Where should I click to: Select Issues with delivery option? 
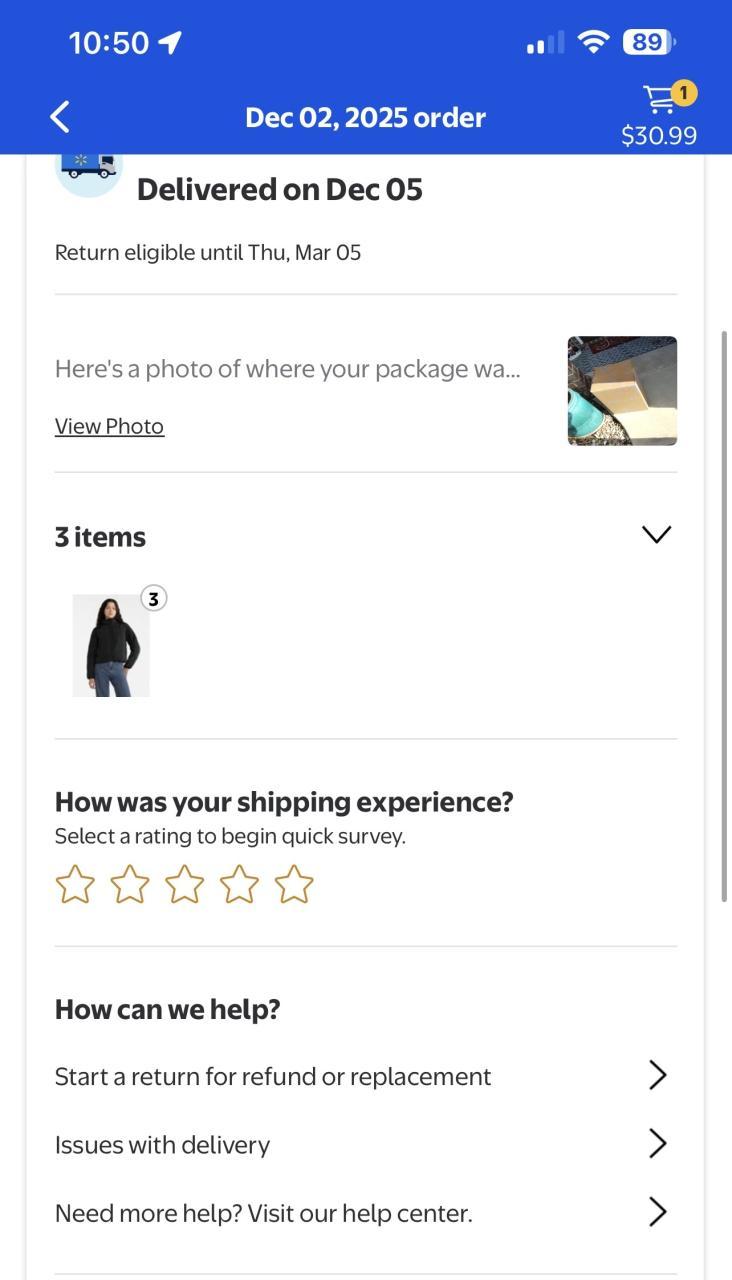pyautogui.click(x=162, y=1144)
